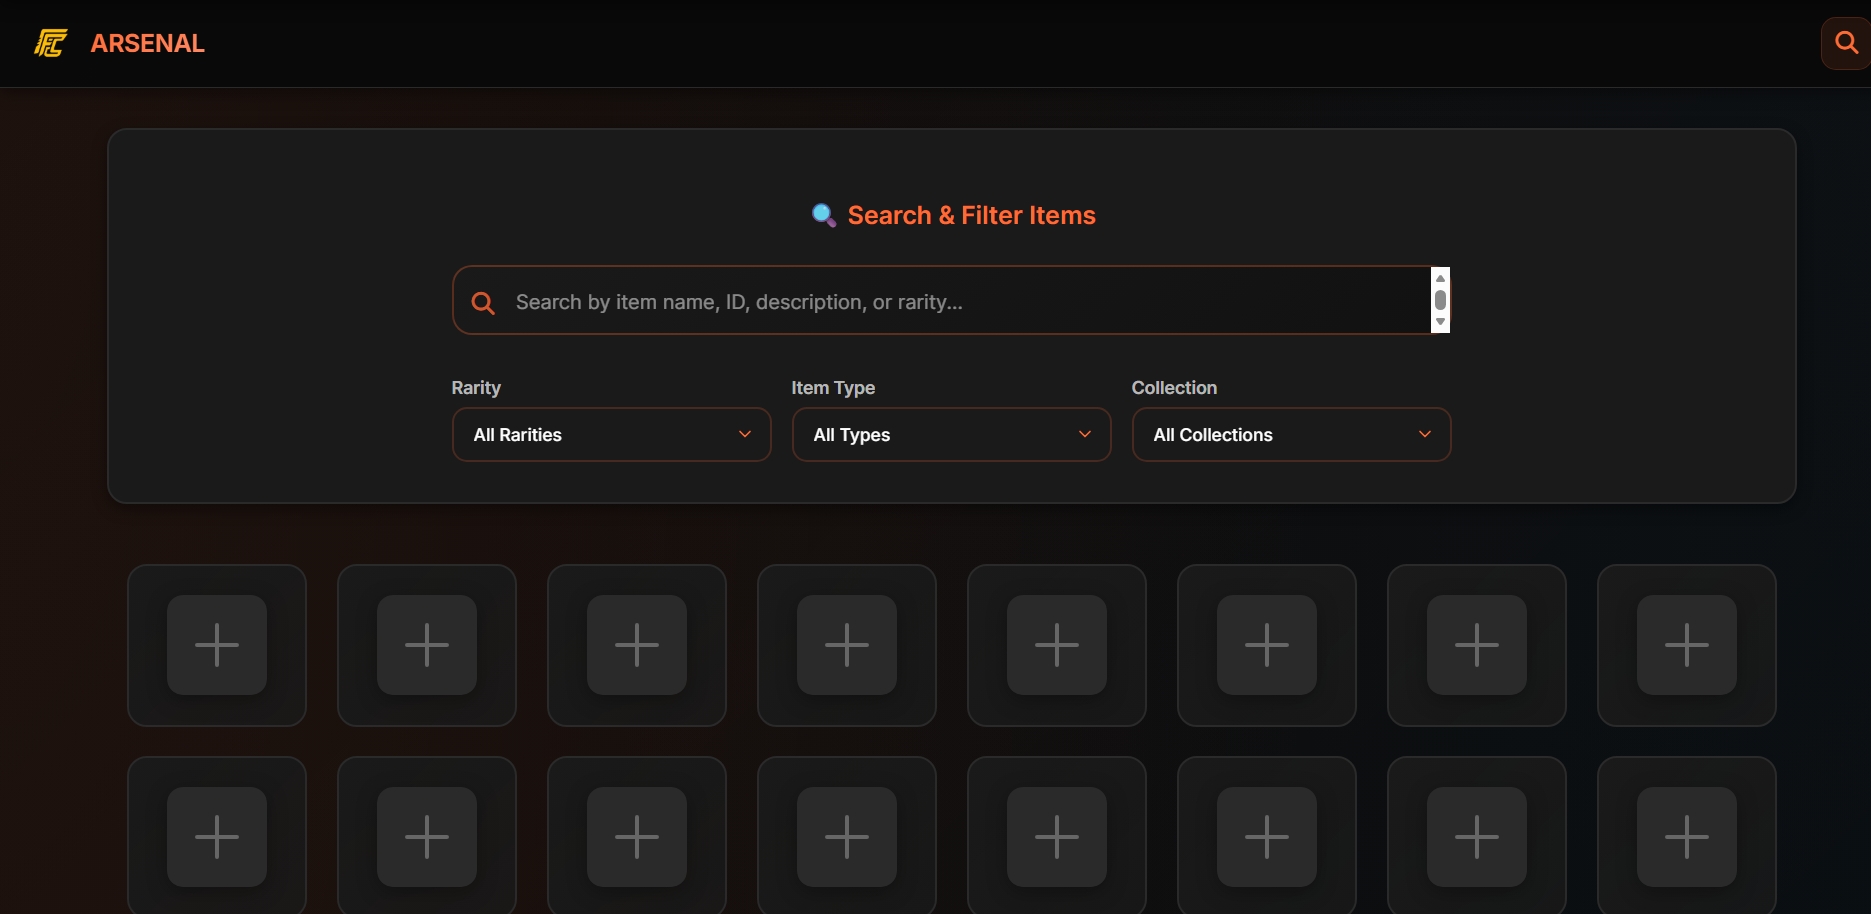
Task: Click the plus icon in the bottom-left item slot
Action: click(x=217, y=838)
